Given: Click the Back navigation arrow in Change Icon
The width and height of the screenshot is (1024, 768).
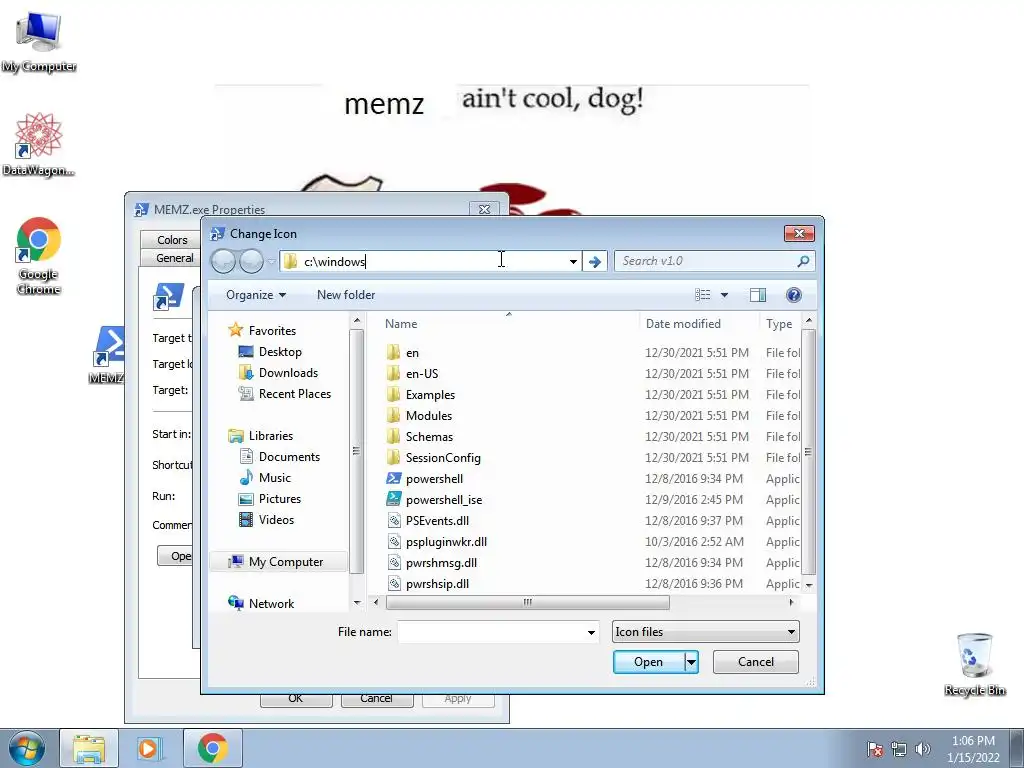Looking at the screenshot, I should pos(223,261).
